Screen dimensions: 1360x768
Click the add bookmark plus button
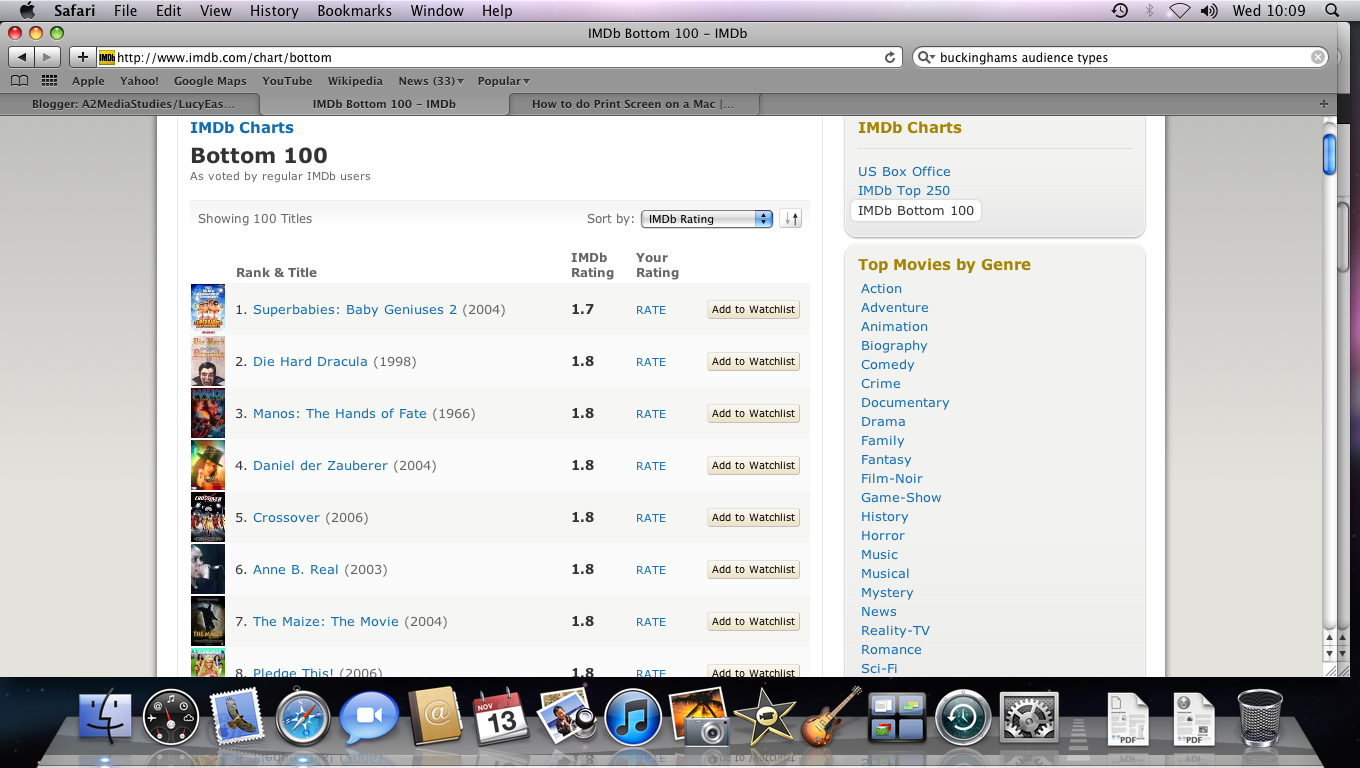click(x=83, y=57)
